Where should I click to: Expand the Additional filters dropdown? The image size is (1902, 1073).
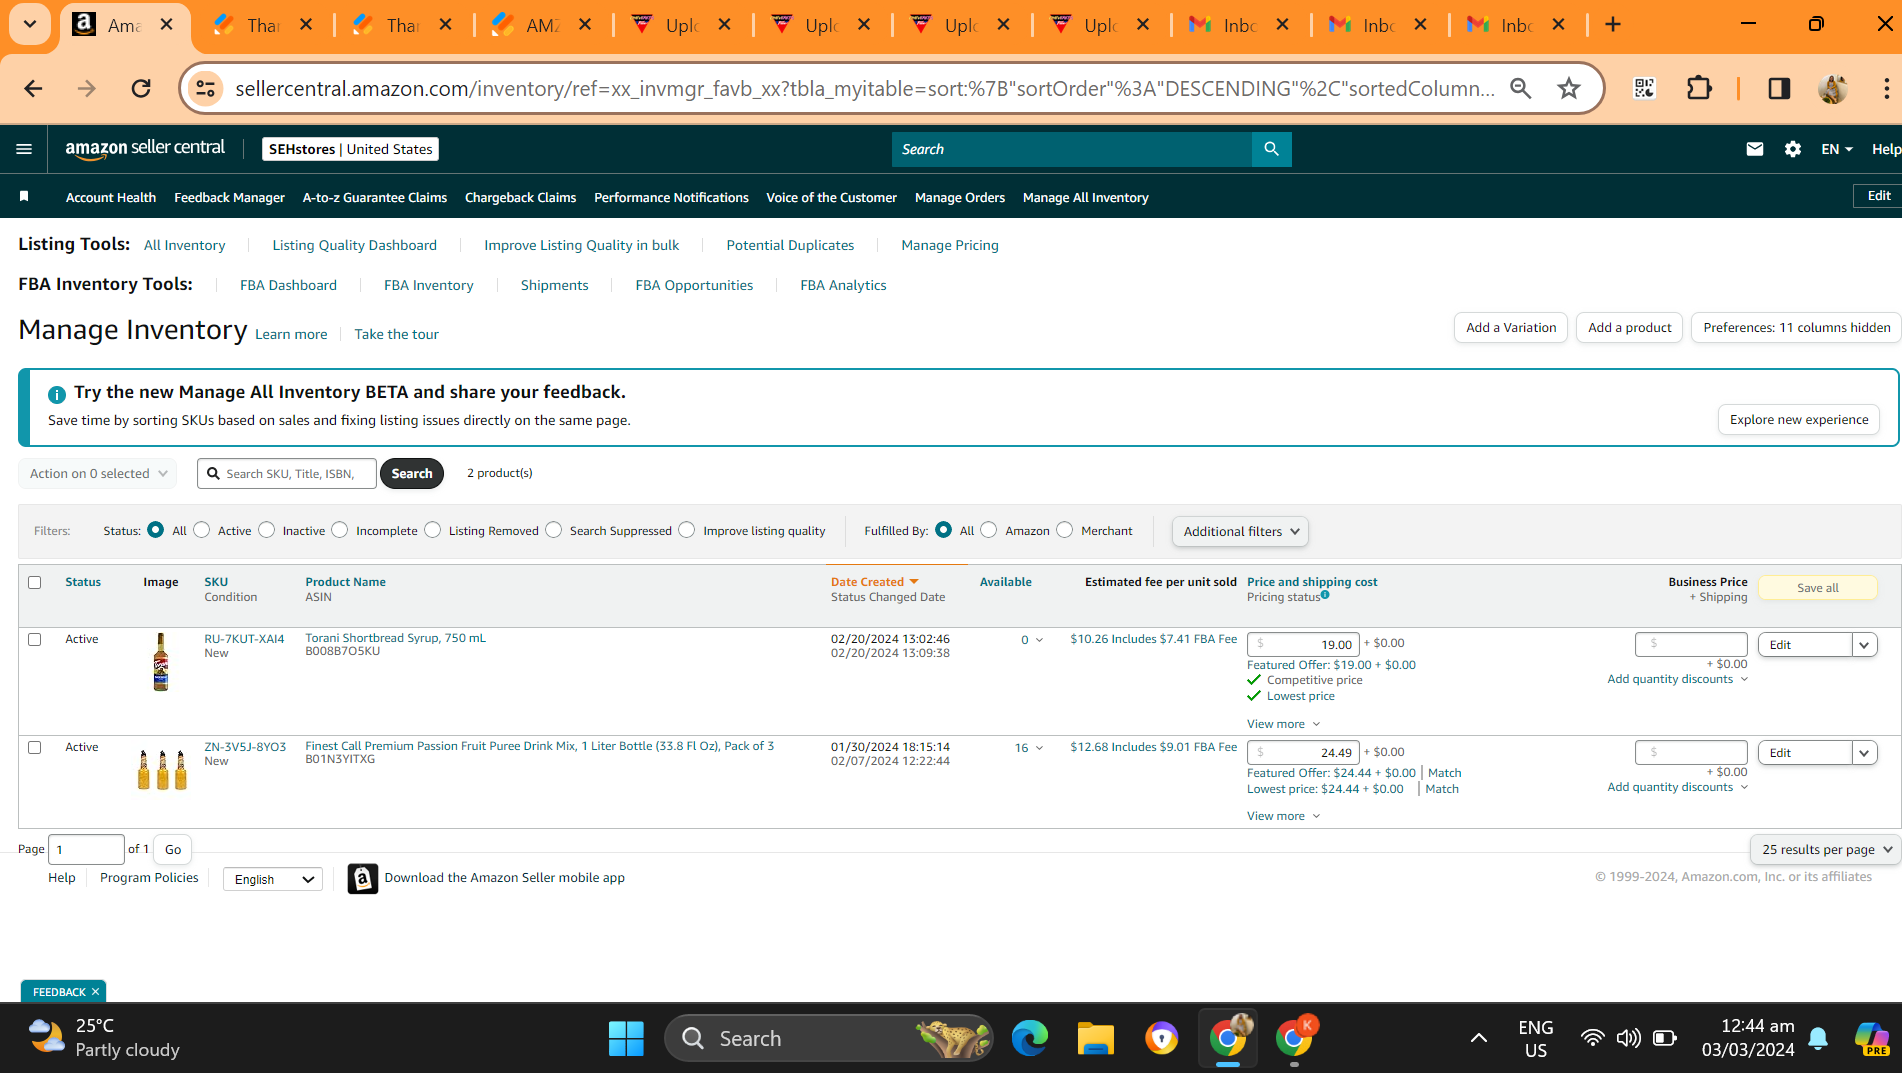[1240, 531]
